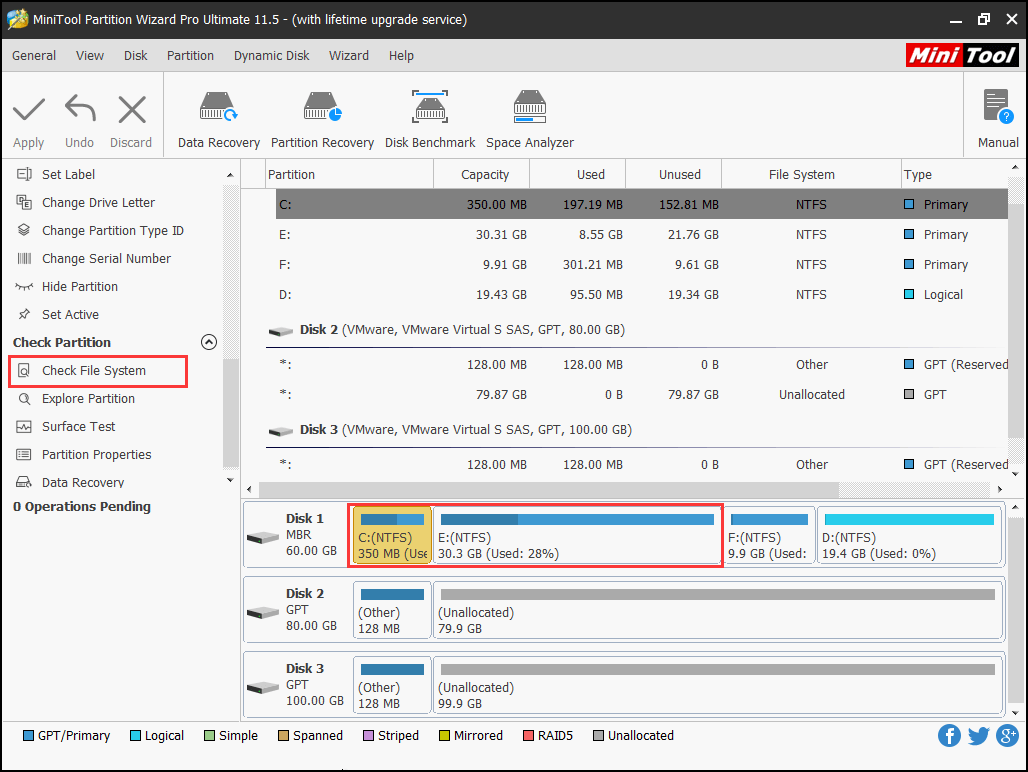Image resolution: width=1028 pixels, height=772 pixels.
Task: Choose Surface Test in the sidebar
Action: tap(79, 427)
